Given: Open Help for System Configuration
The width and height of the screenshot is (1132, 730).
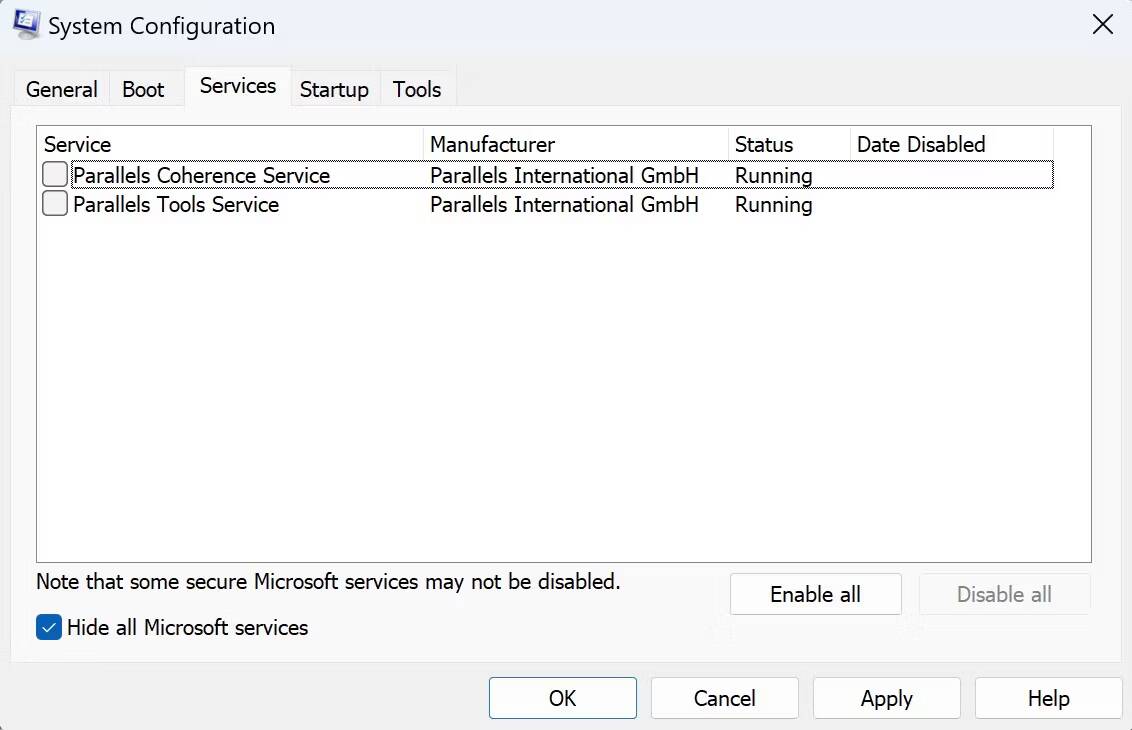Looking at the screenshot, I should pyautogui.click(x=1047, y=698).
